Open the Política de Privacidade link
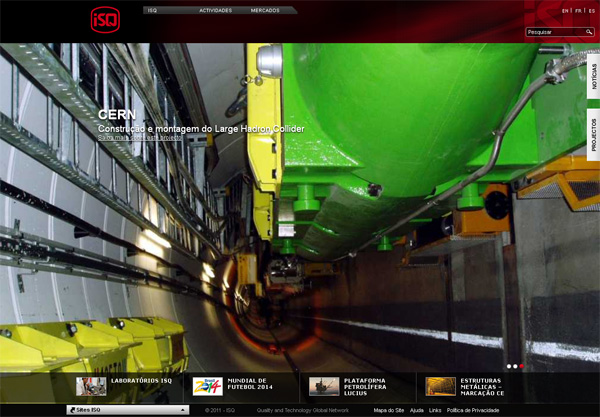The image size is (600, 417). point(475,410)
